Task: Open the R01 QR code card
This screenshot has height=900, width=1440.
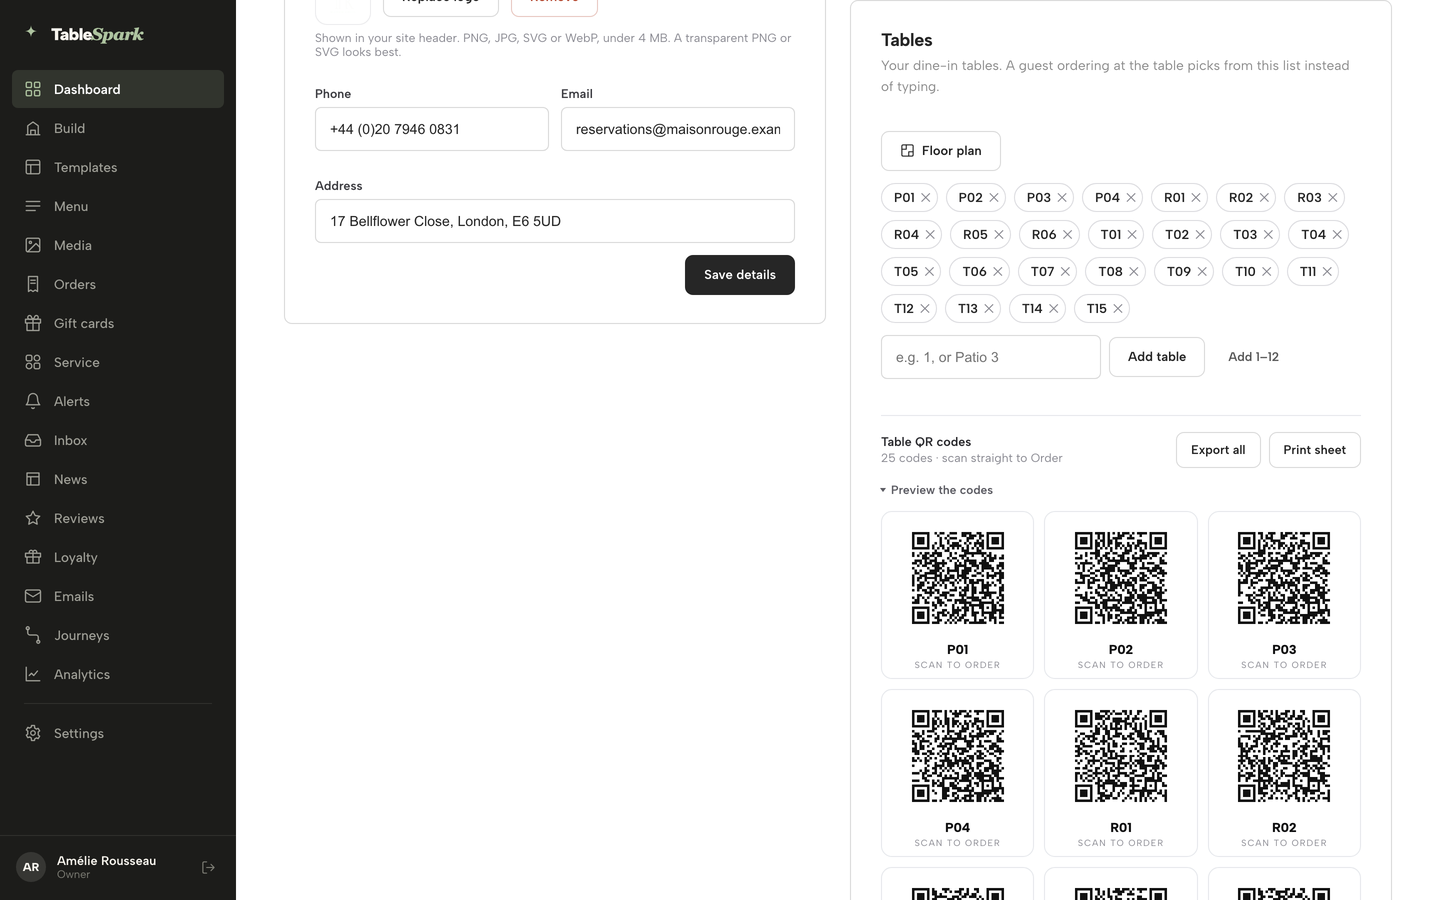Action: click(x=1121, y=773)
